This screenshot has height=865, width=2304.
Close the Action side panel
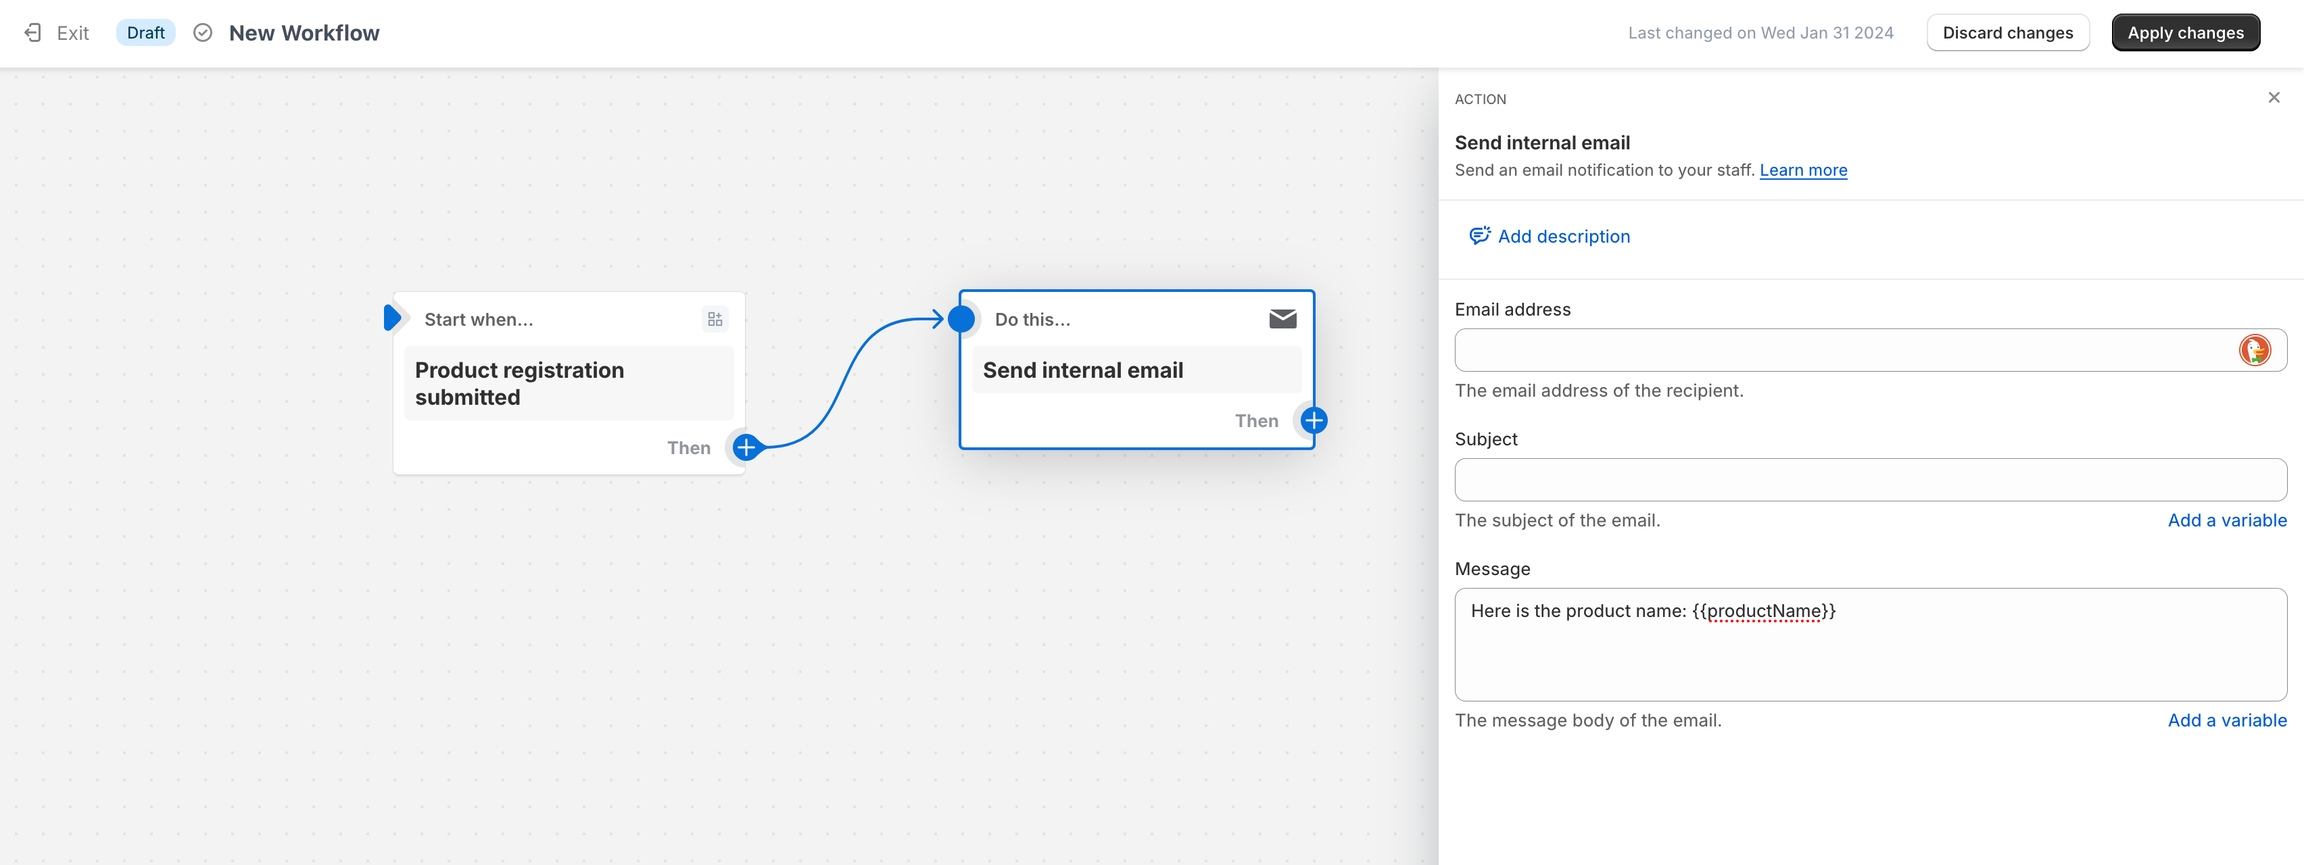(2274, 97)
